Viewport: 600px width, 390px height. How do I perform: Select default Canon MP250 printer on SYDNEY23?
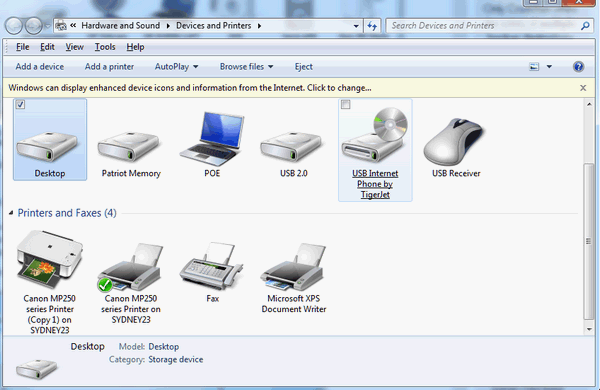point(130,267)
